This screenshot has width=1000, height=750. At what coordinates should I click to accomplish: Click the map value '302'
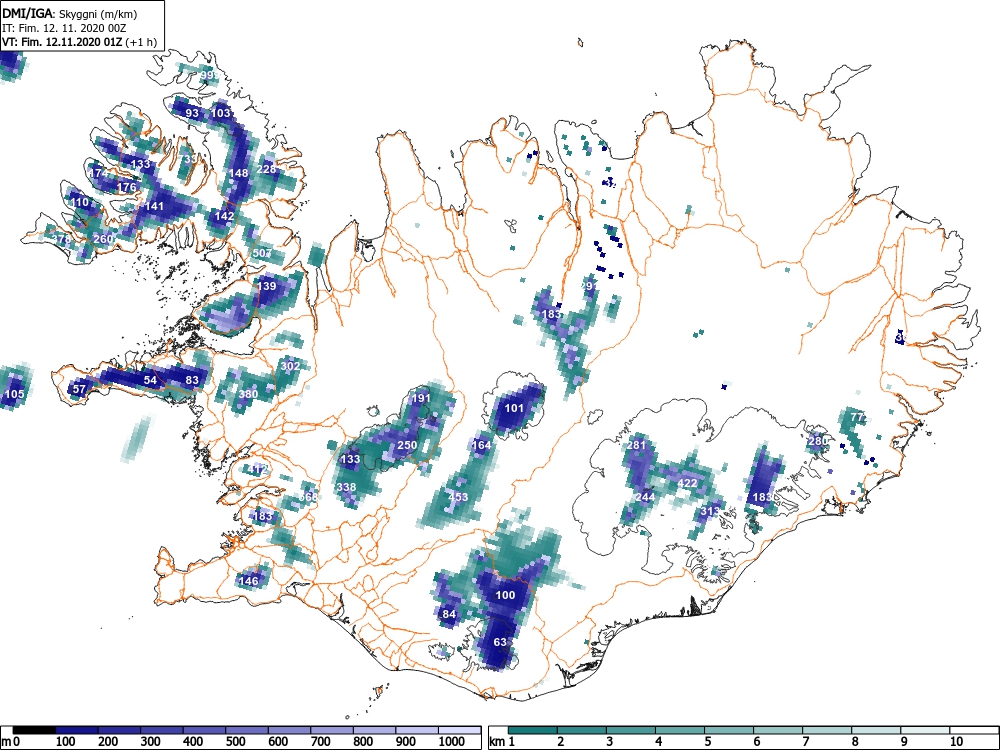pyautogui.click(x=290, y=366)
